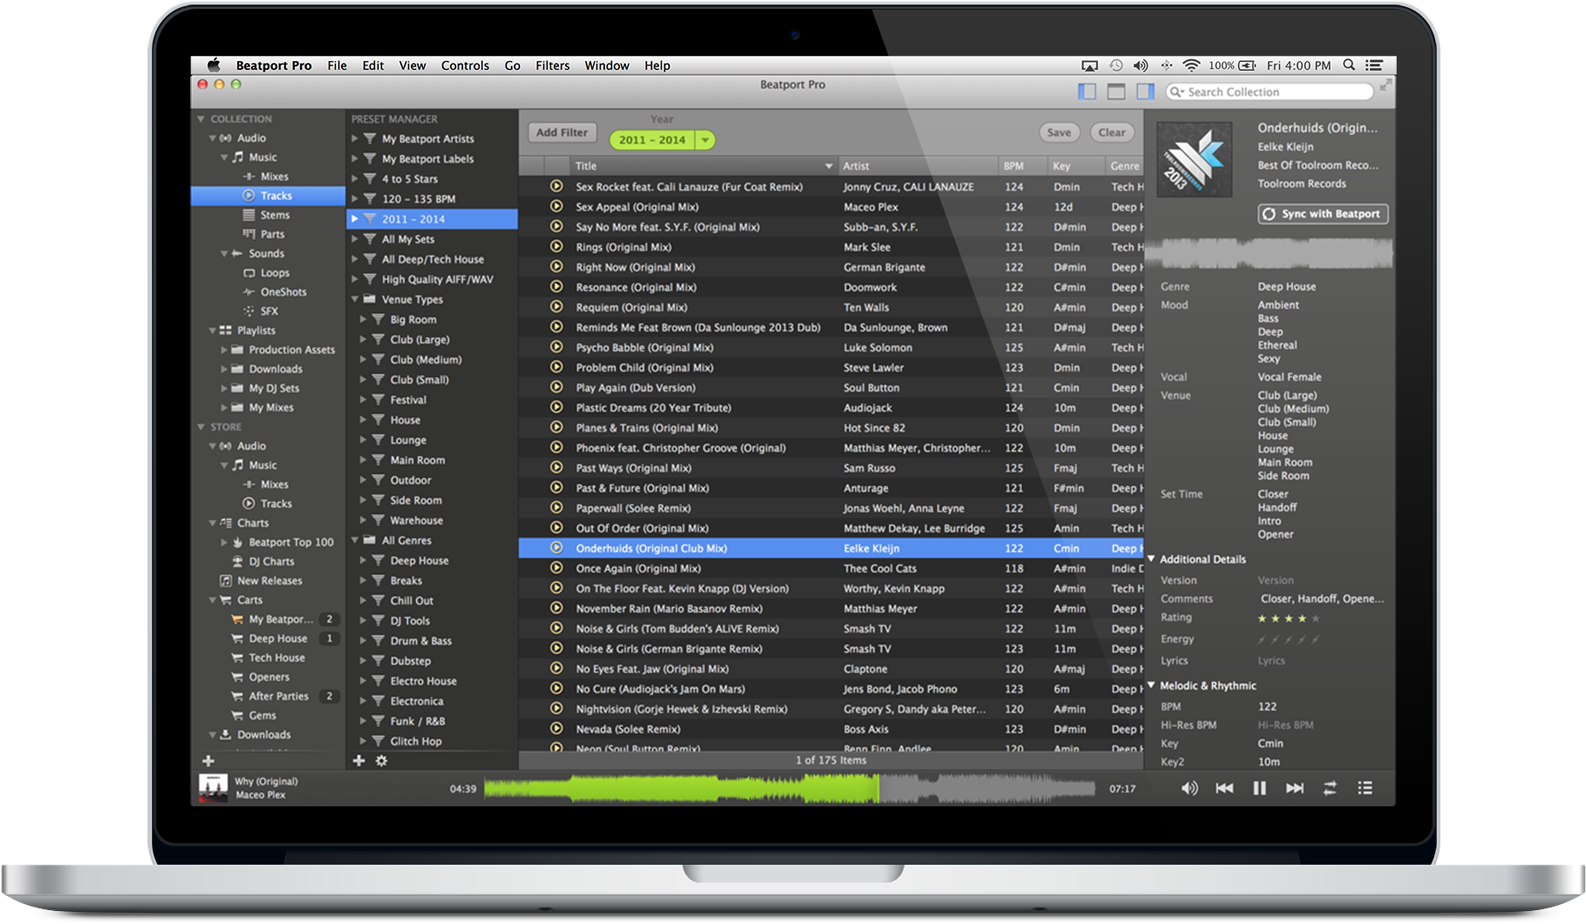Collapse the STORE sidebar section

coord(200,427)
